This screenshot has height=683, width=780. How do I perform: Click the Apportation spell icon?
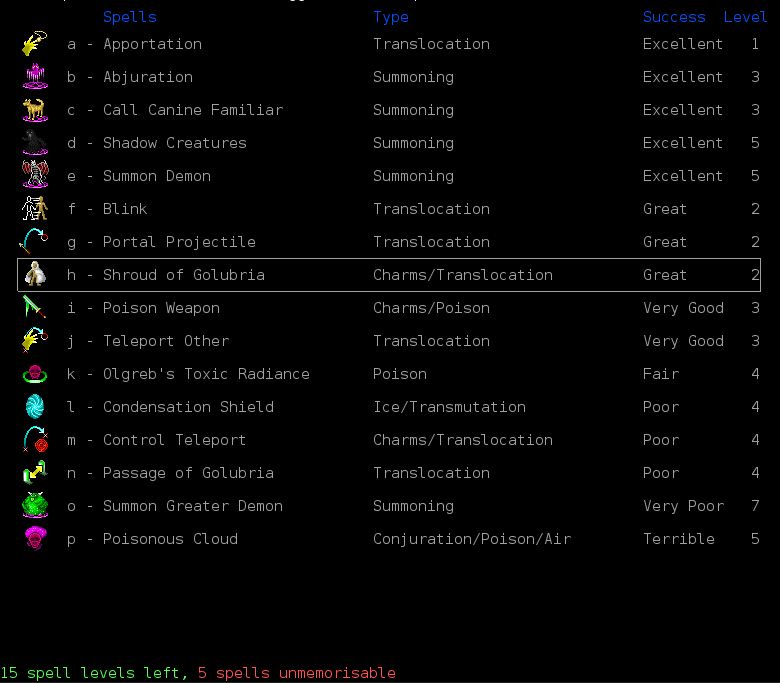click(x=35, y=44)
